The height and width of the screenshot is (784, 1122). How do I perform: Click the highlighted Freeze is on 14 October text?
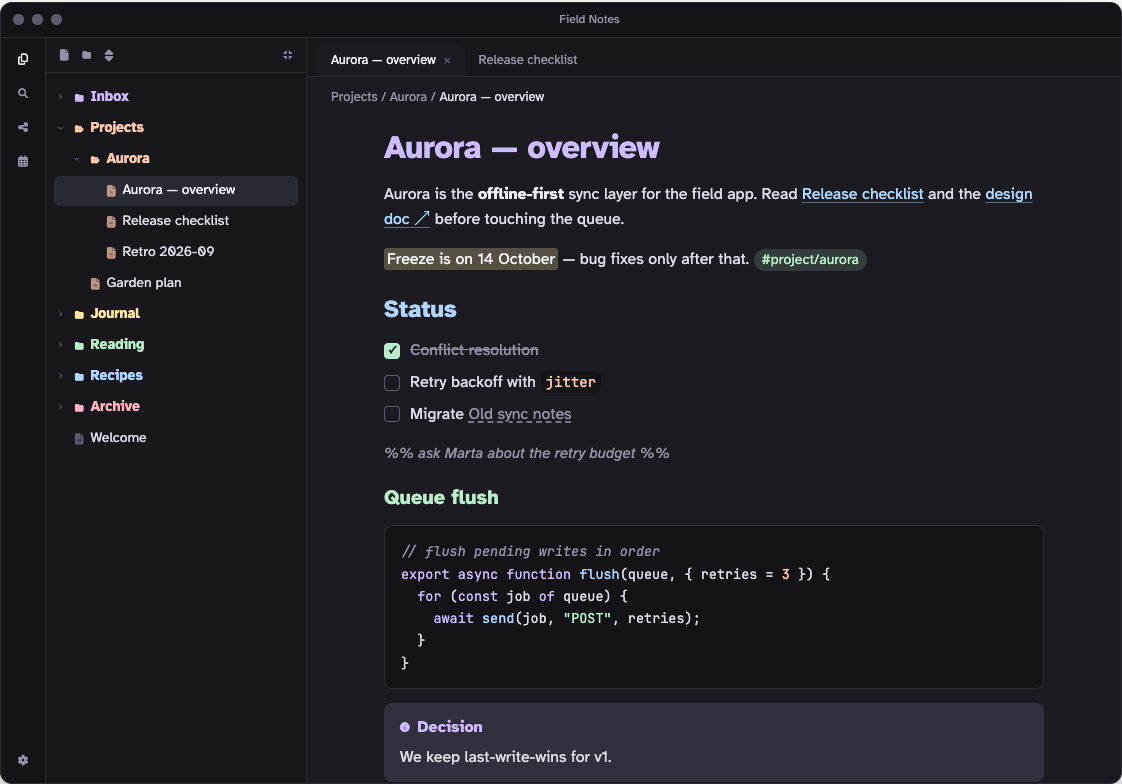pyautogui.click(x=471, y=259)
